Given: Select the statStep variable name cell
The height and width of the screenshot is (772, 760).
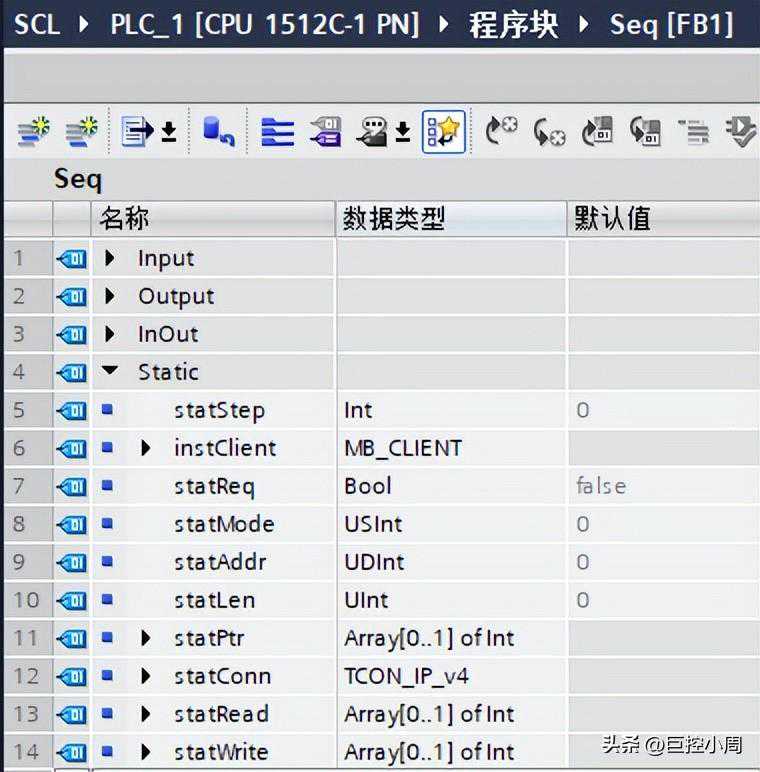Looking at the screenshot, I should pos(218,410).
